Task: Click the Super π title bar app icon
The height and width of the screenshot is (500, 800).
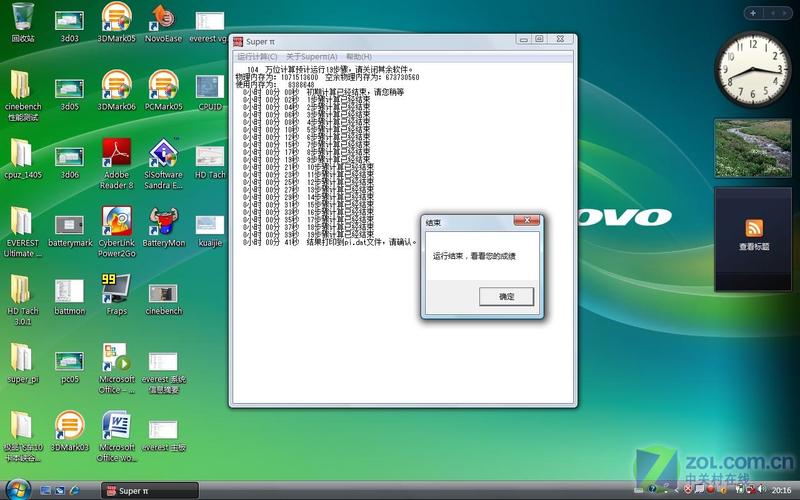Action: pos(238,41)
